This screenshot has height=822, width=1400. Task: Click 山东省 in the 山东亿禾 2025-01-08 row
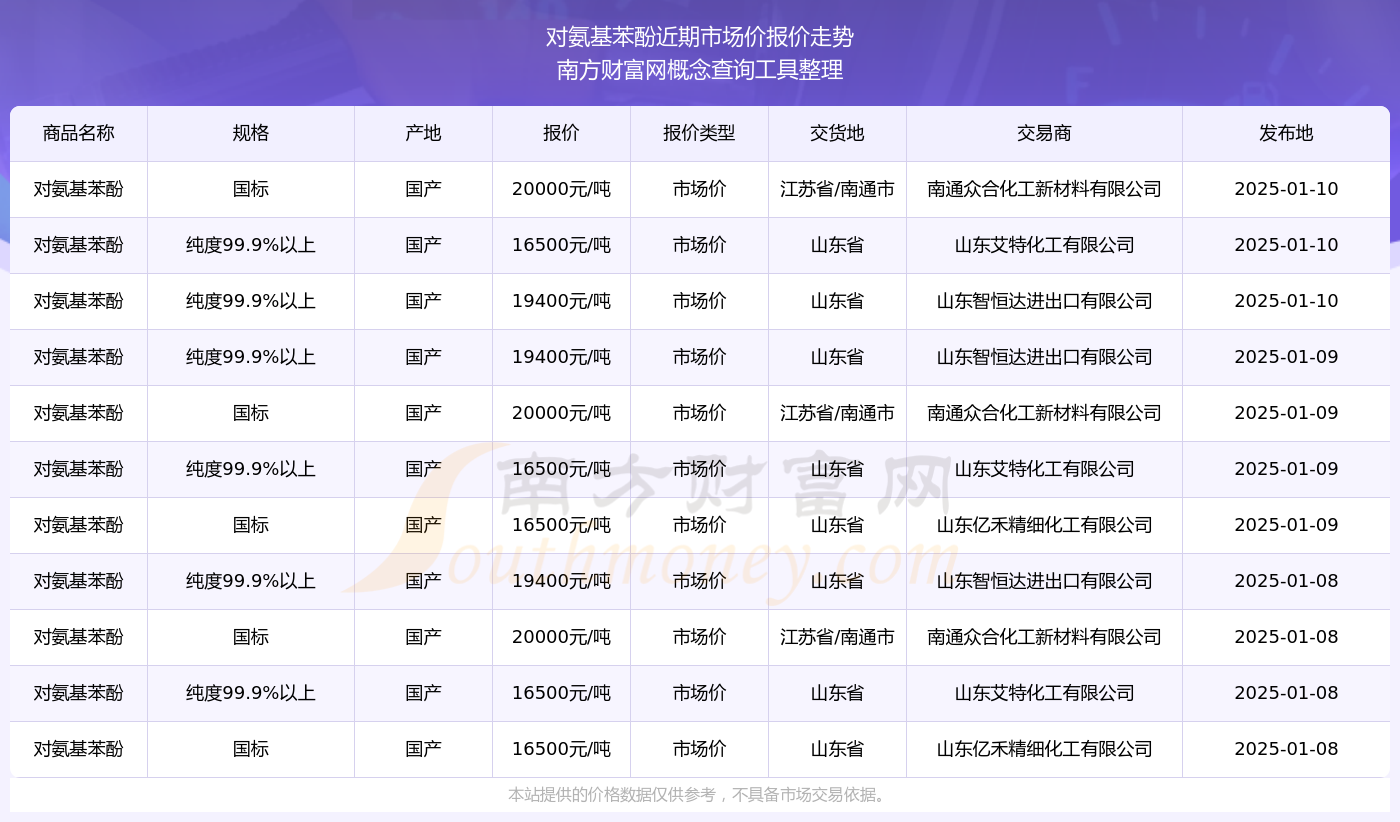click(x=837, y=749)
